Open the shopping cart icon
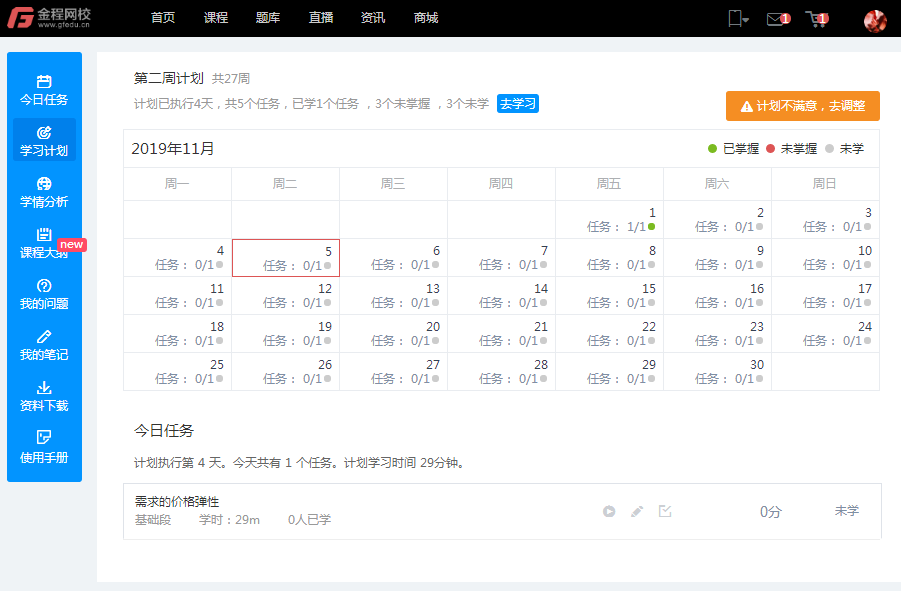901x591 pixels. point(816,18)
